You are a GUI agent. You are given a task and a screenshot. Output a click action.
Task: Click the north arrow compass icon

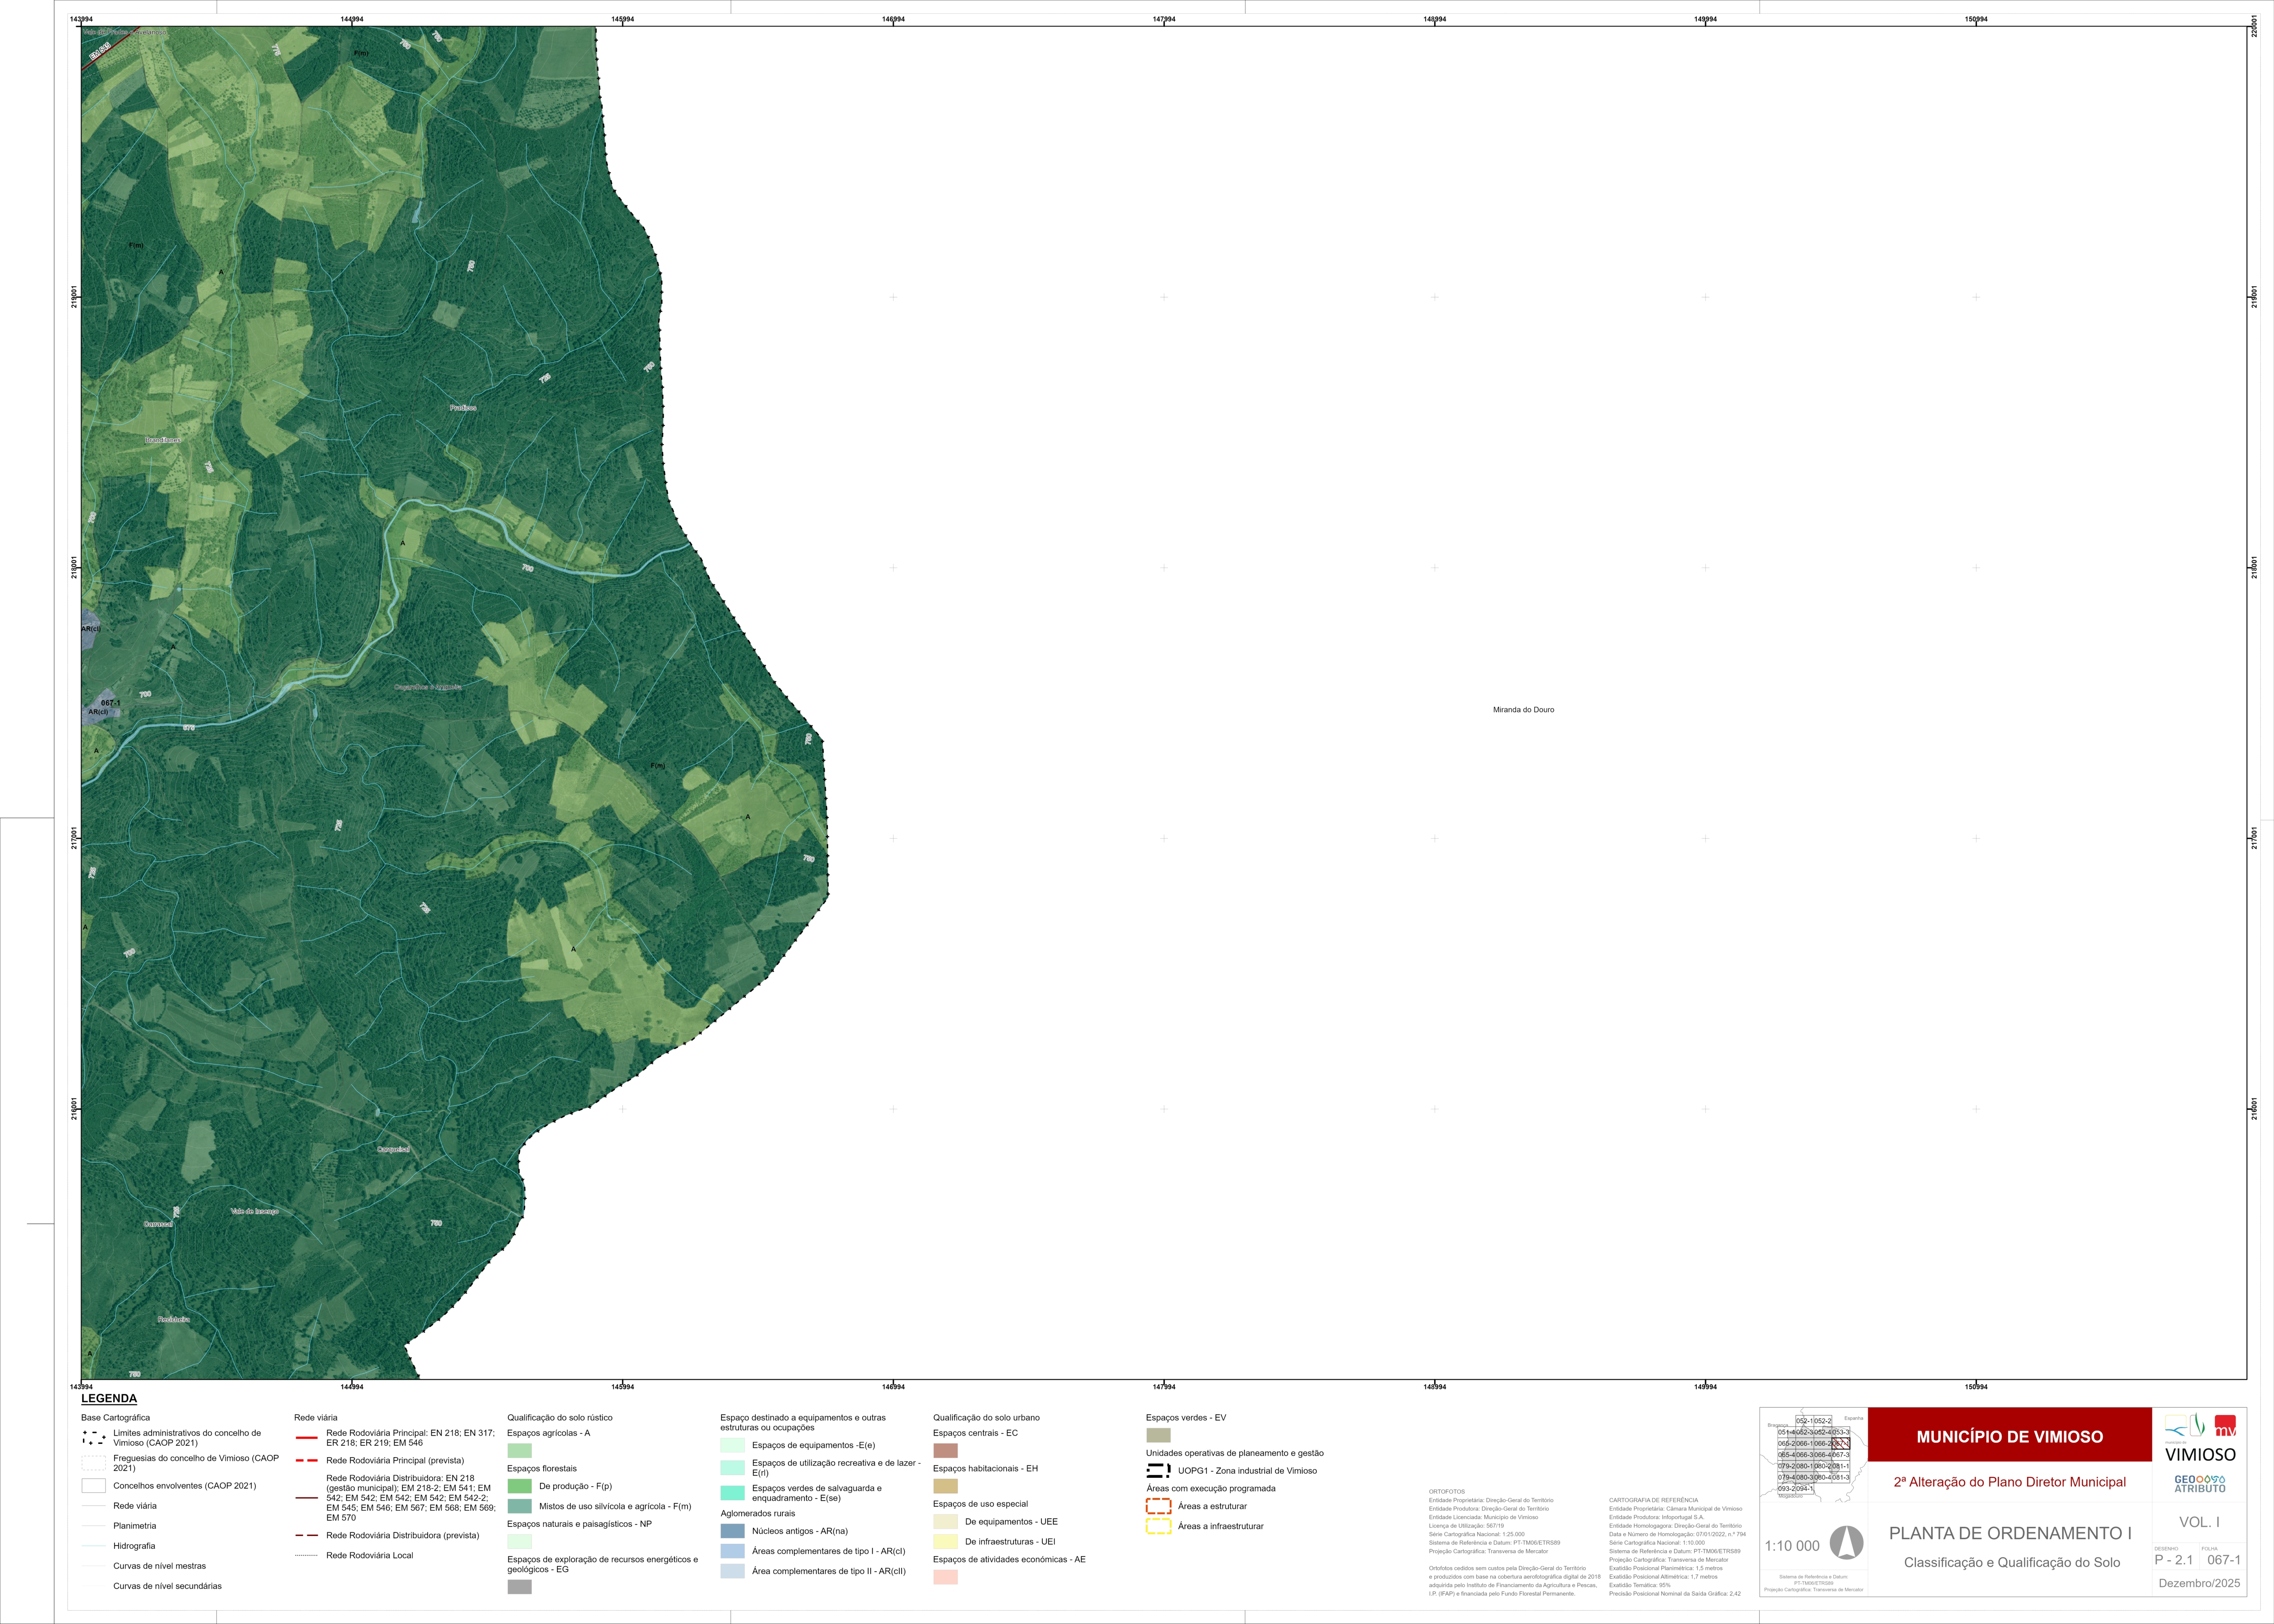1846,1543
